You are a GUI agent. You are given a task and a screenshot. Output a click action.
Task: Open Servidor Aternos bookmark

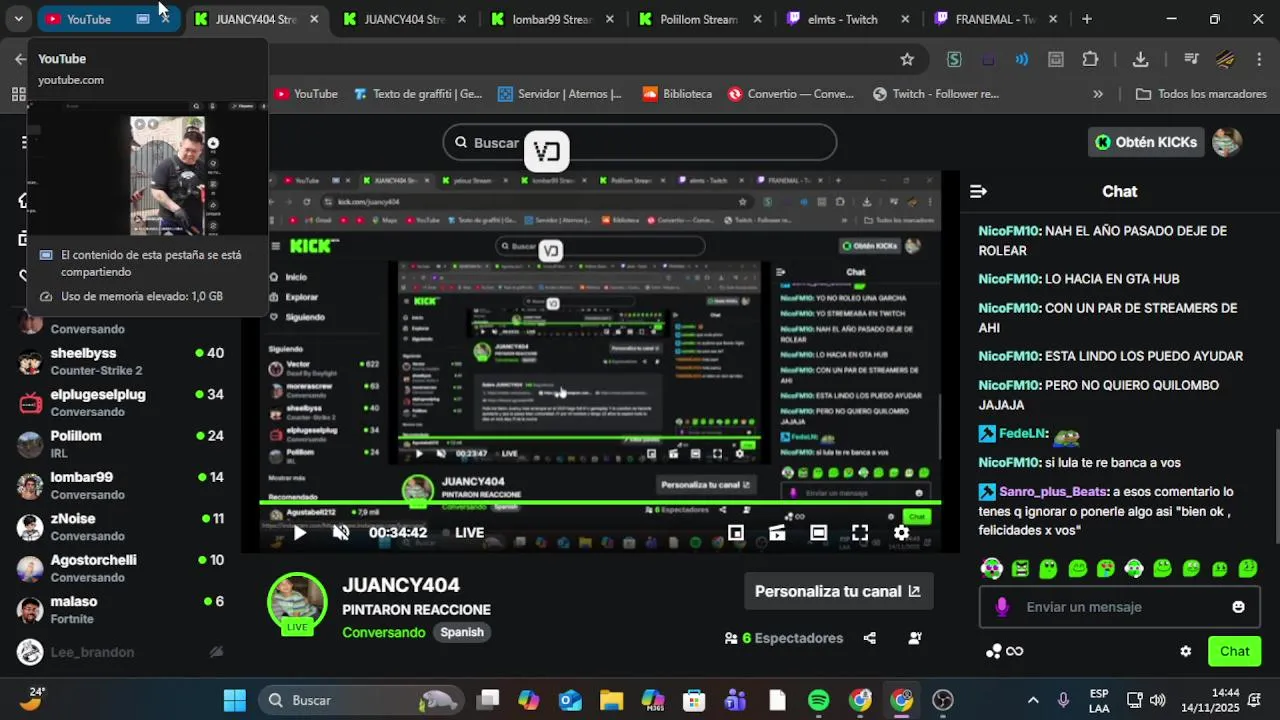560,94
